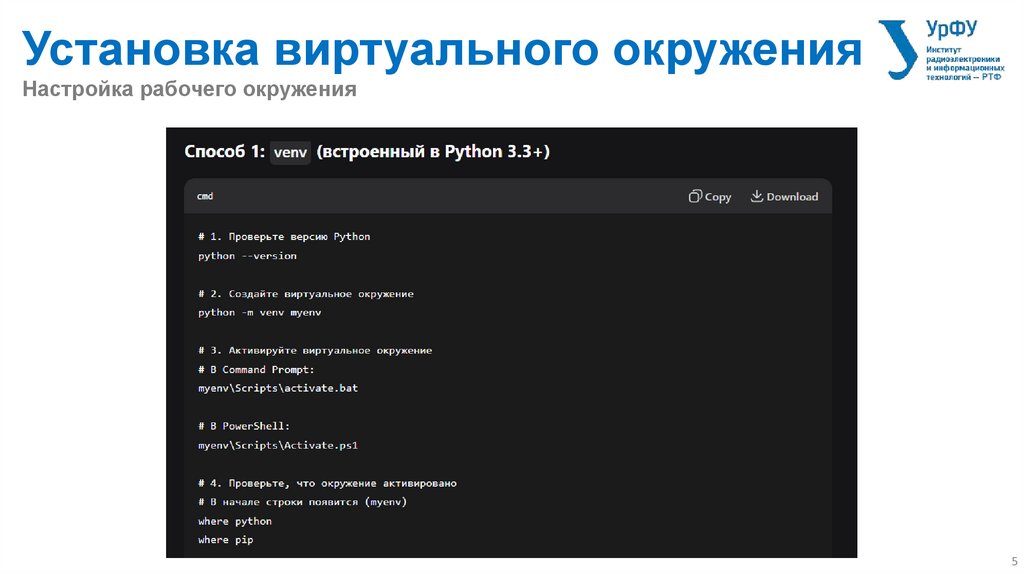Image resolution: width=1024 pixels, height=574 pixels.
Task: Click subtitle 'Настройка рабочего окружения'
Action: click(x=189, y=89)
